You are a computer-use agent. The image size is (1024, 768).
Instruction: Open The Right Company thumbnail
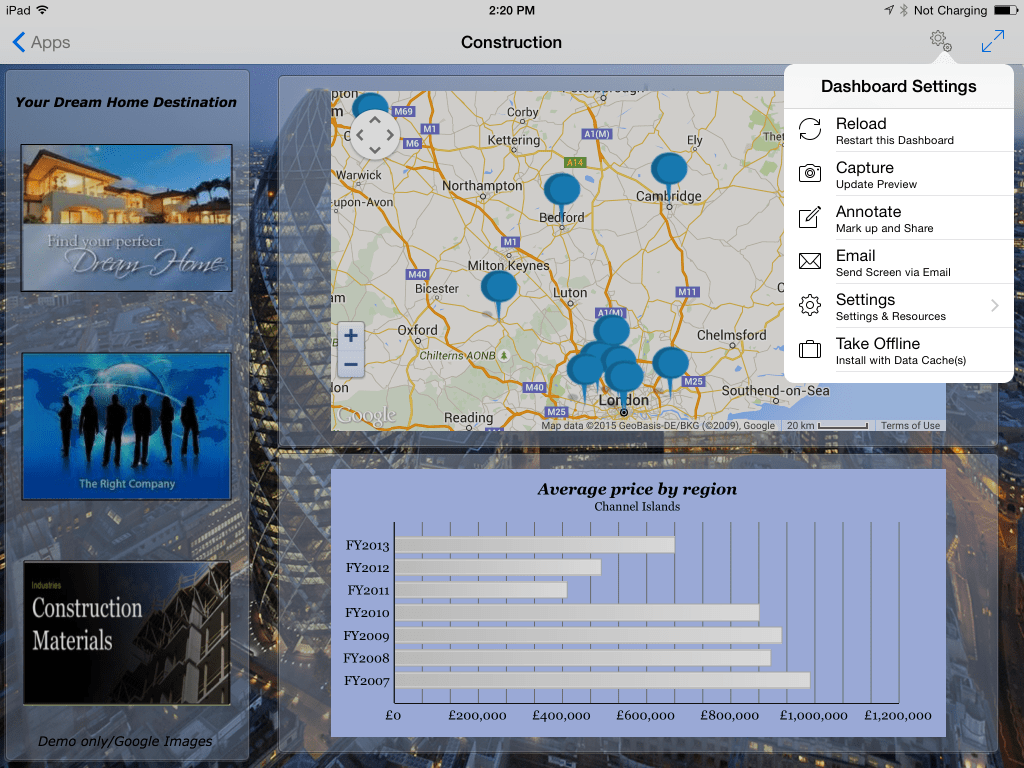(x=126, y=426)
